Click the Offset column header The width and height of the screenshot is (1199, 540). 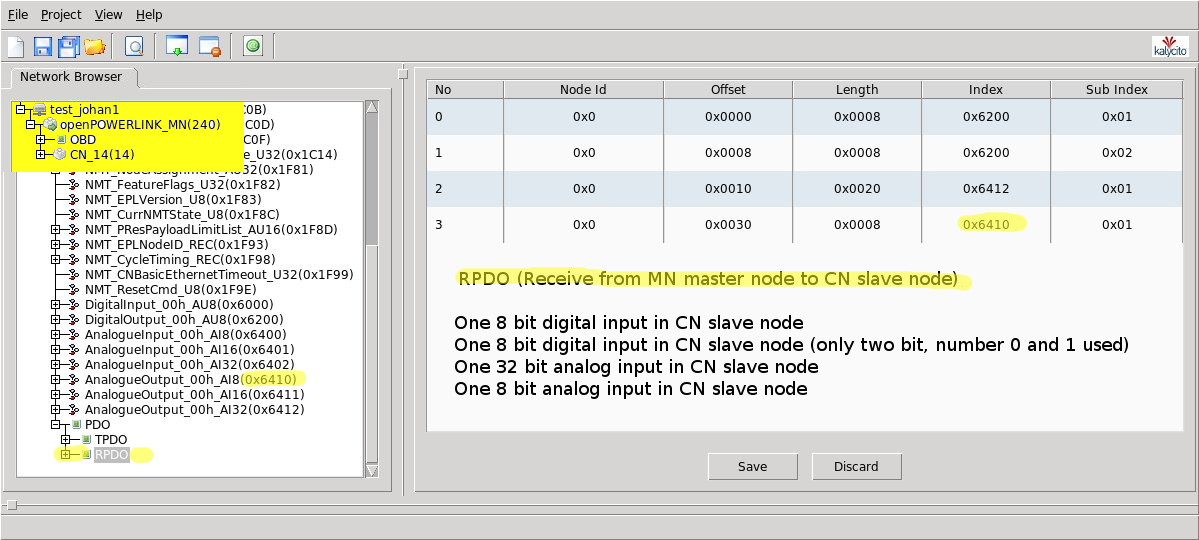coord(728,89)
